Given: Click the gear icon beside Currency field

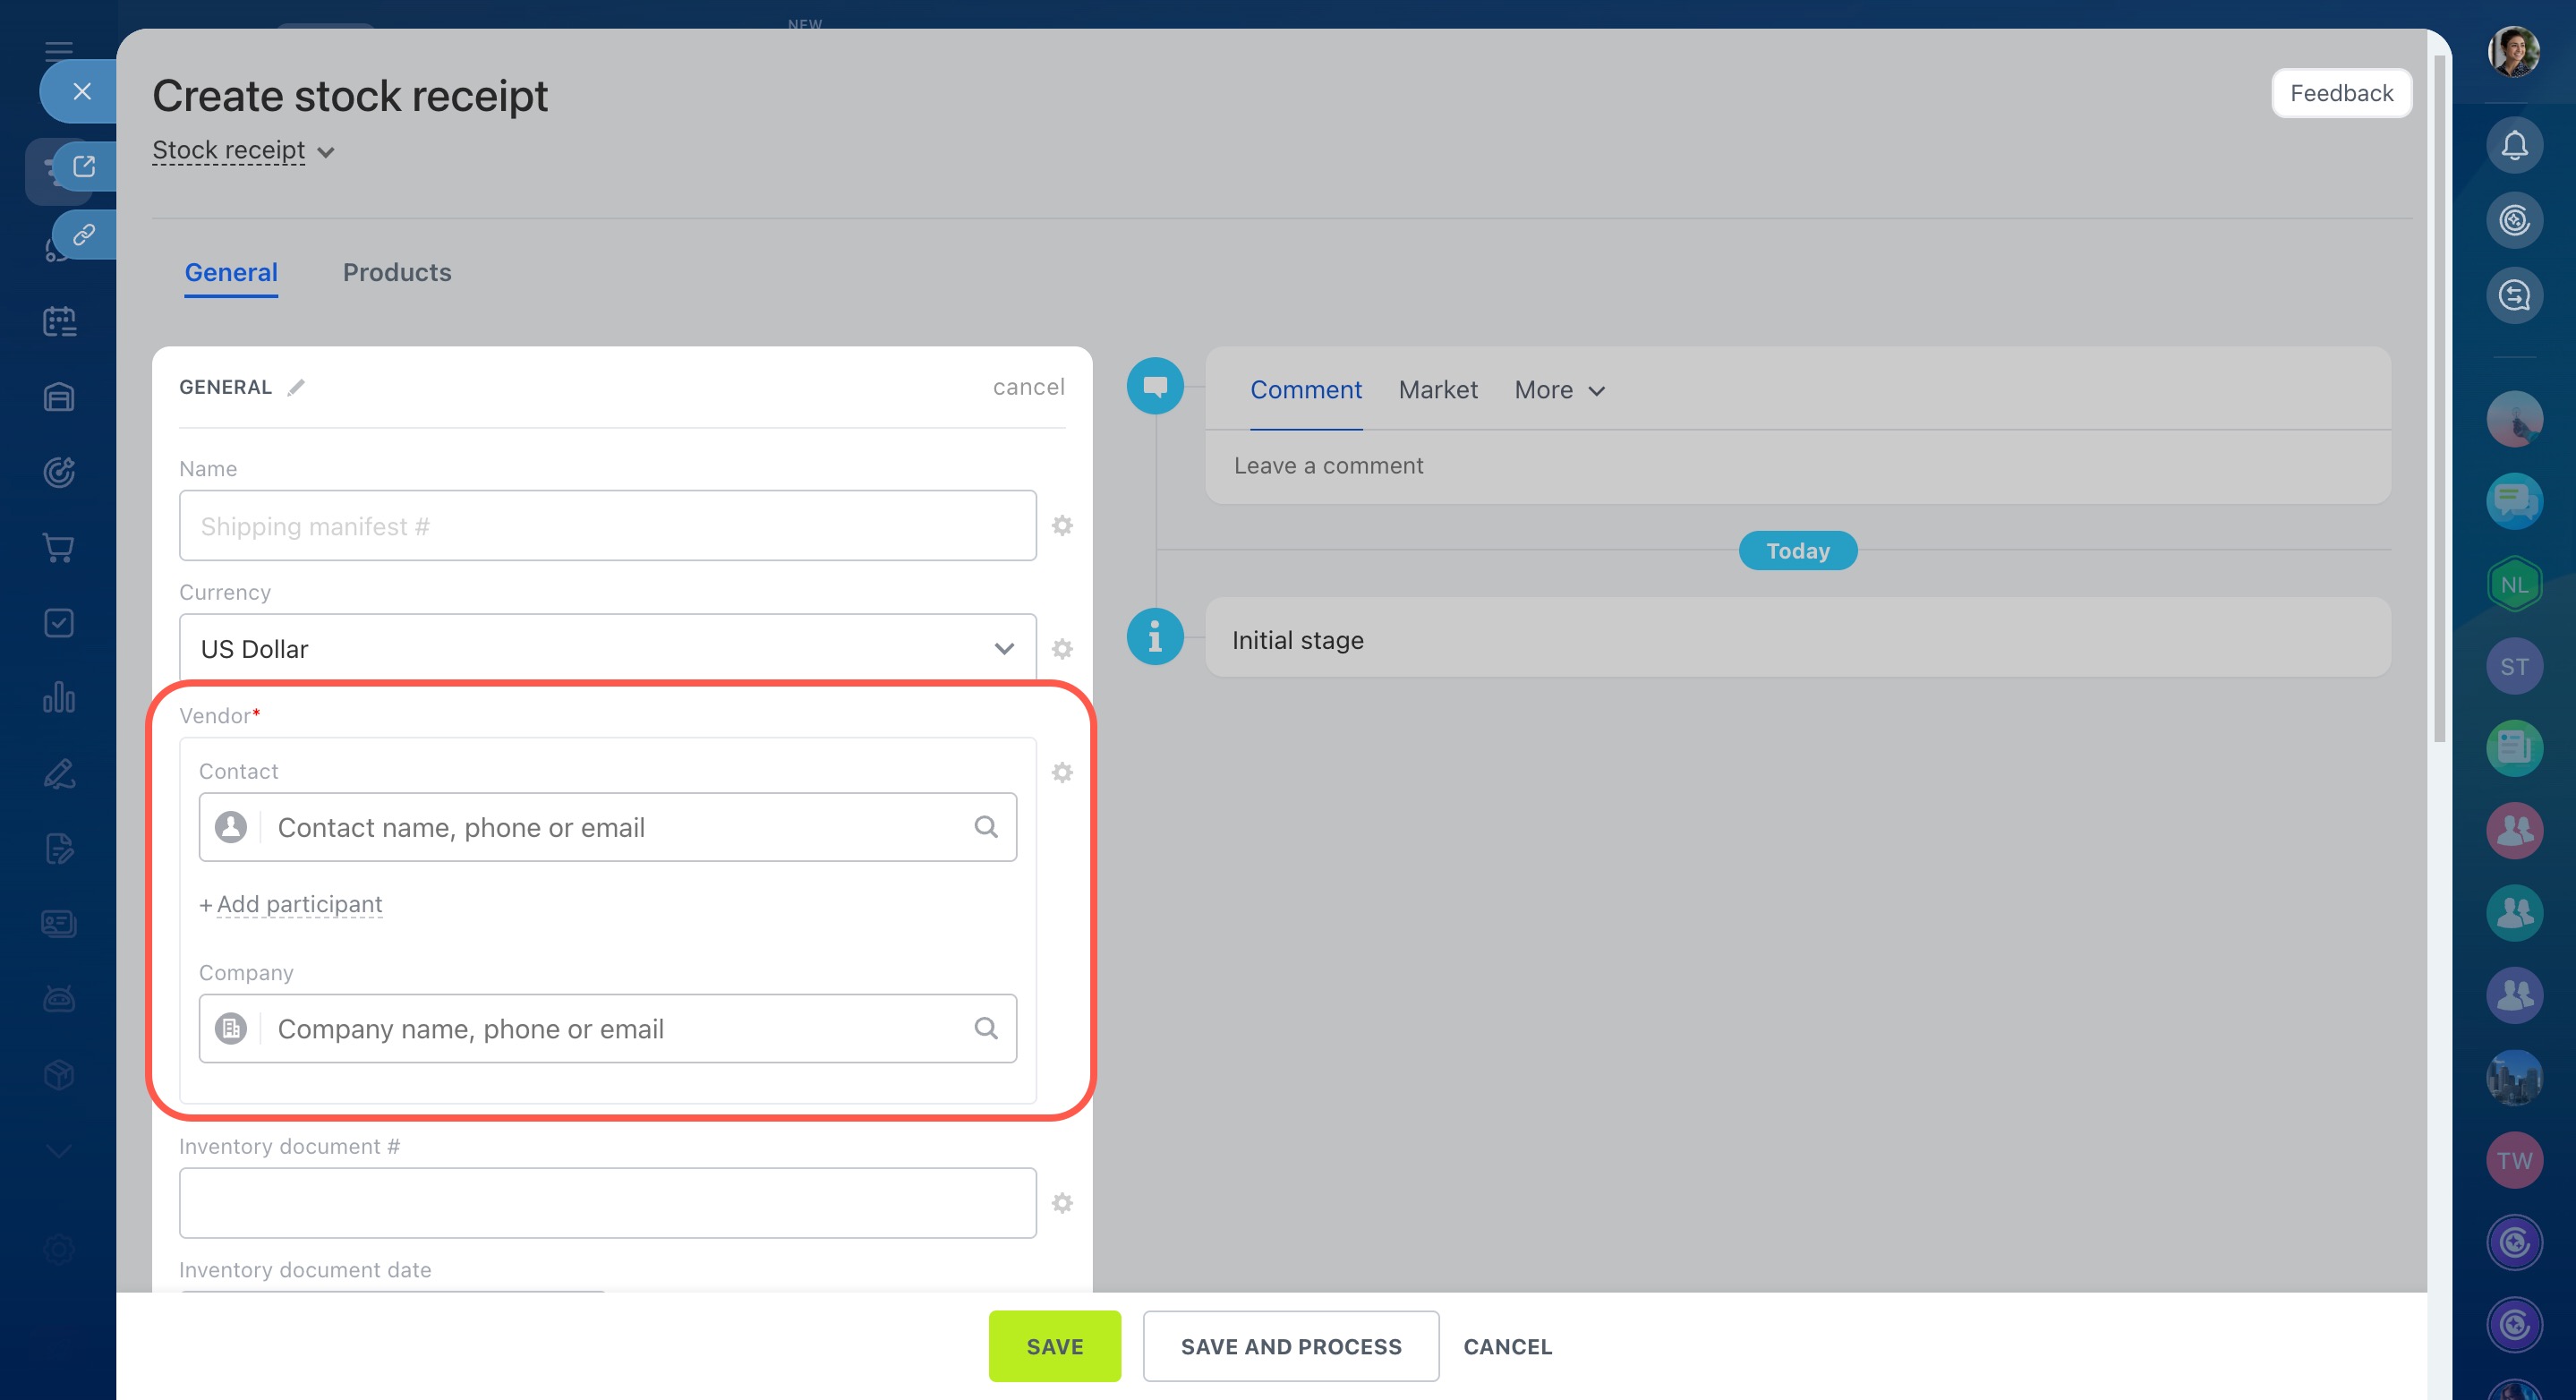Looking at the screenshot, I should point(1062,649).
